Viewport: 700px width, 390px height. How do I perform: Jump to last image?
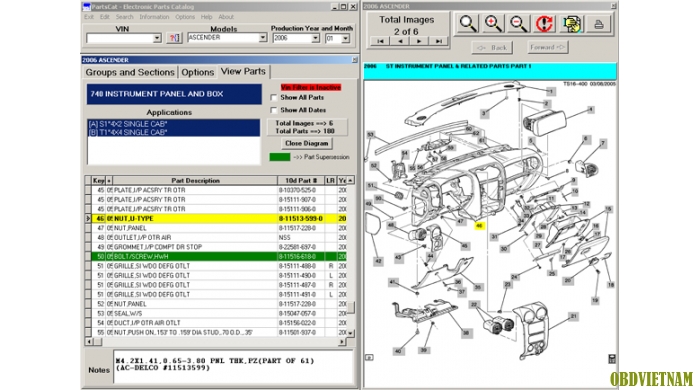[438, 41]
